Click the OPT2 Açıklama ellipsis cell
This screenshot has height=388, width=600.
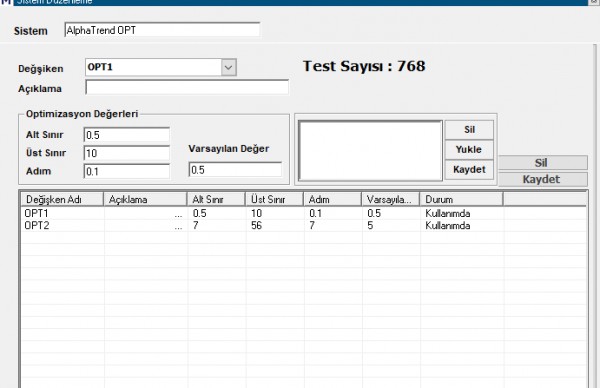point(178,227)
